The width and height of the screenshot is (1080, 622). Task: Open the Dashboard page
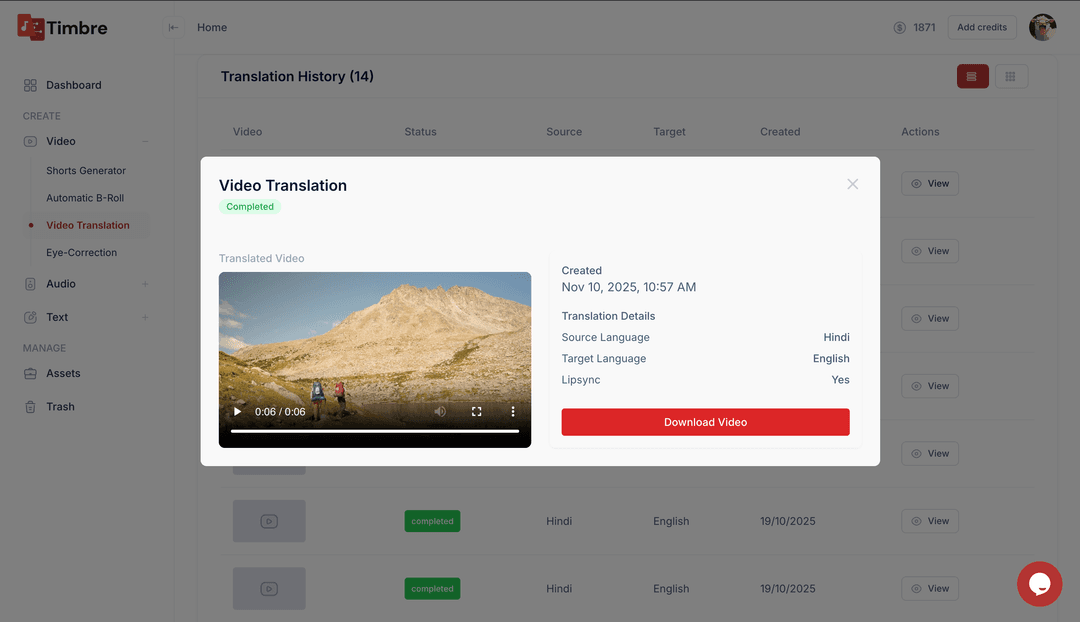click(73, 85)
